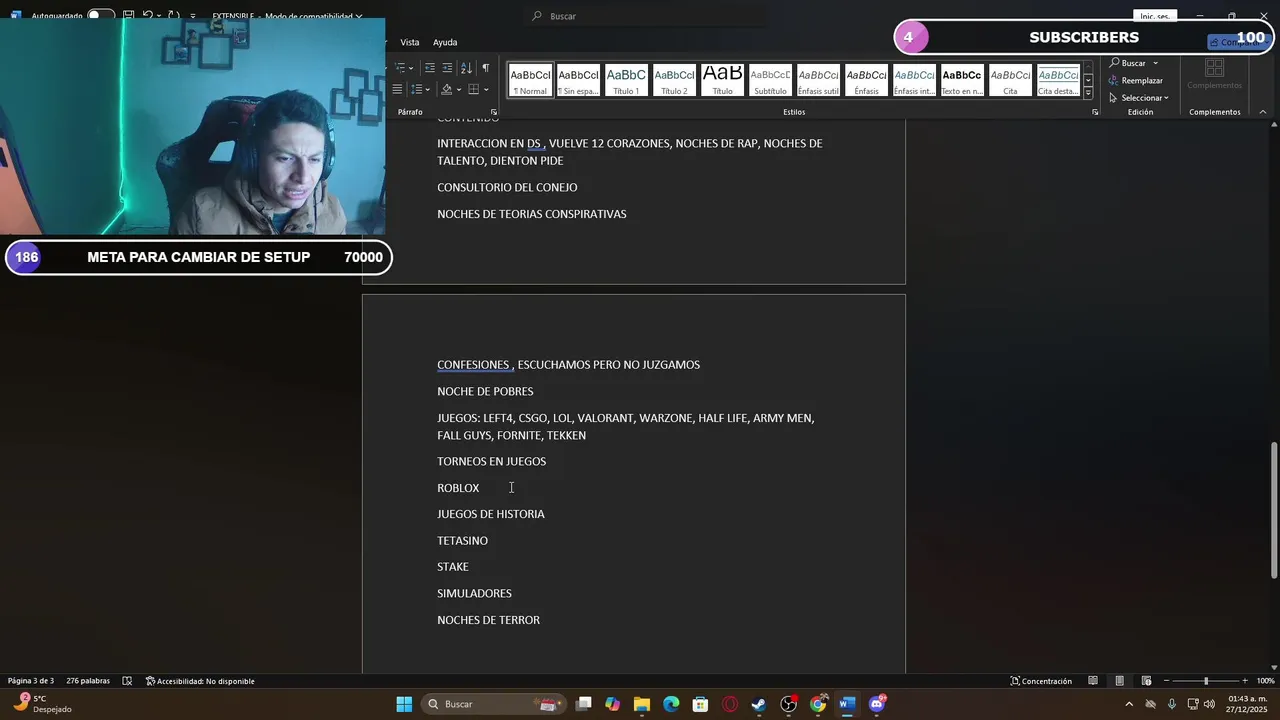Apply the Título 1 style

626,80
